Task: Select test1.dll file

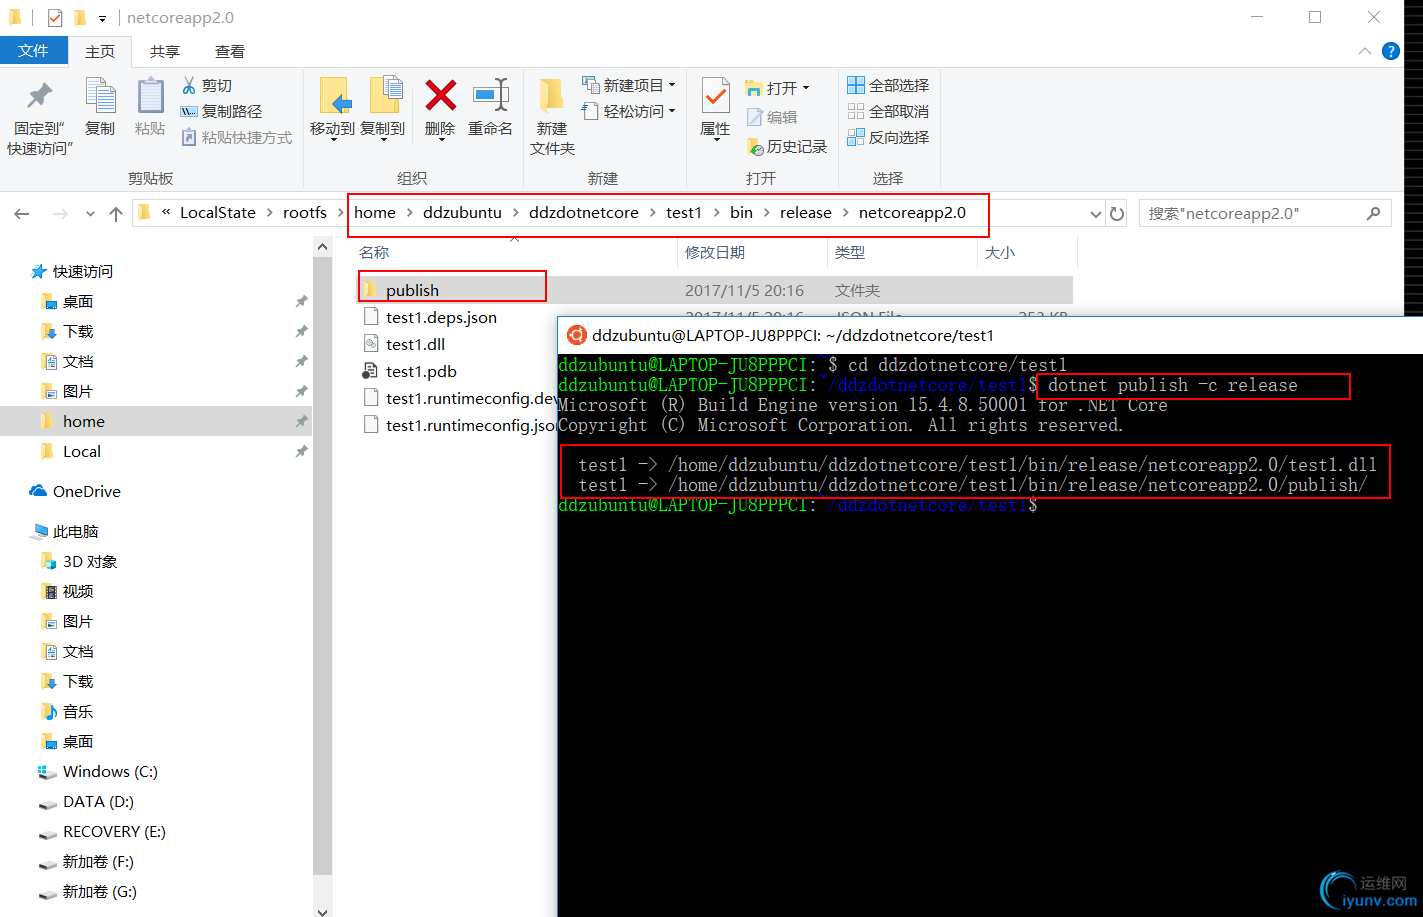Action: click(x=415, y=344)
